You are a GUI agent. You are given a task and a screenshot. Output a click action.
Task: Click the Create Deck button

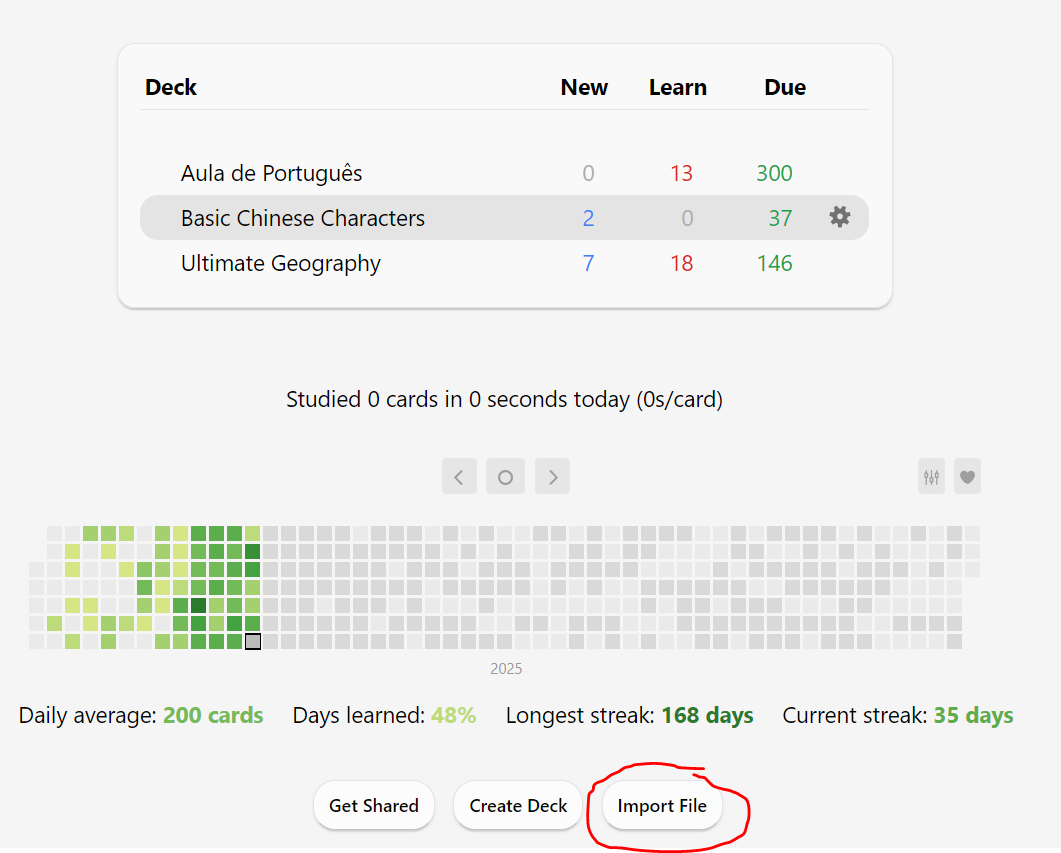(x=518, y=805)
